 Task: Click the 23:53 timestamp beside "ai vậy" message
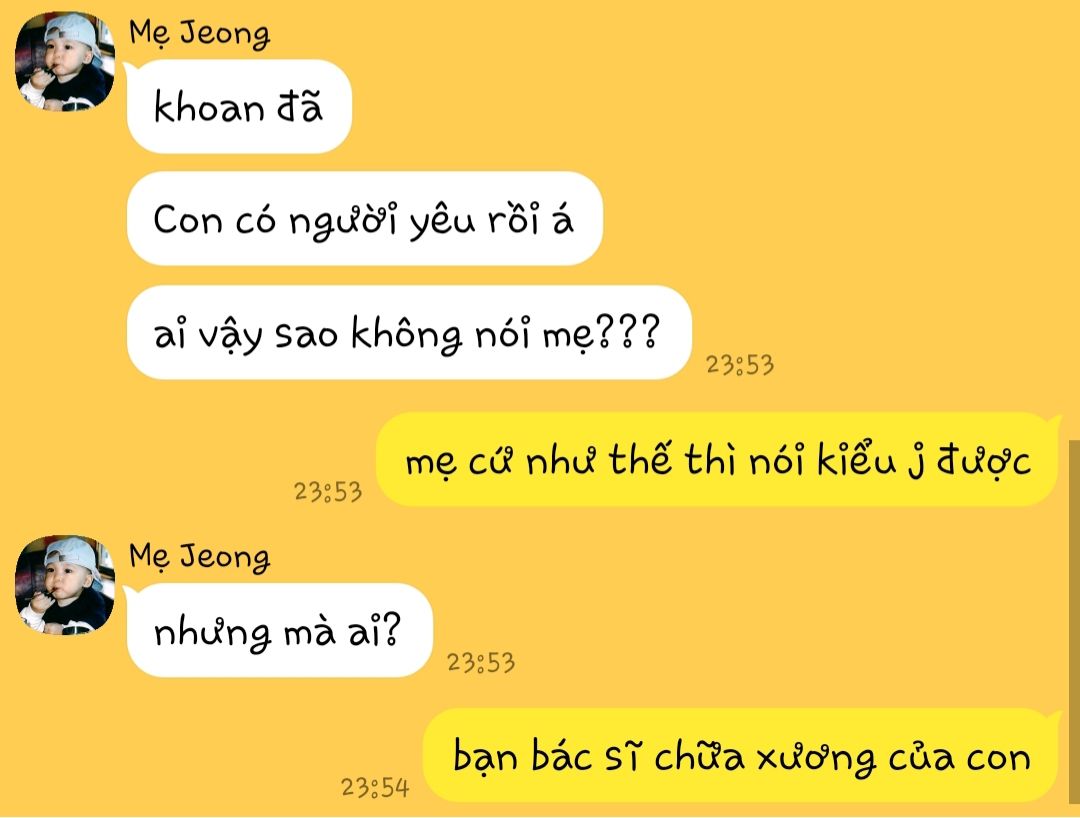tap(740, 365)
